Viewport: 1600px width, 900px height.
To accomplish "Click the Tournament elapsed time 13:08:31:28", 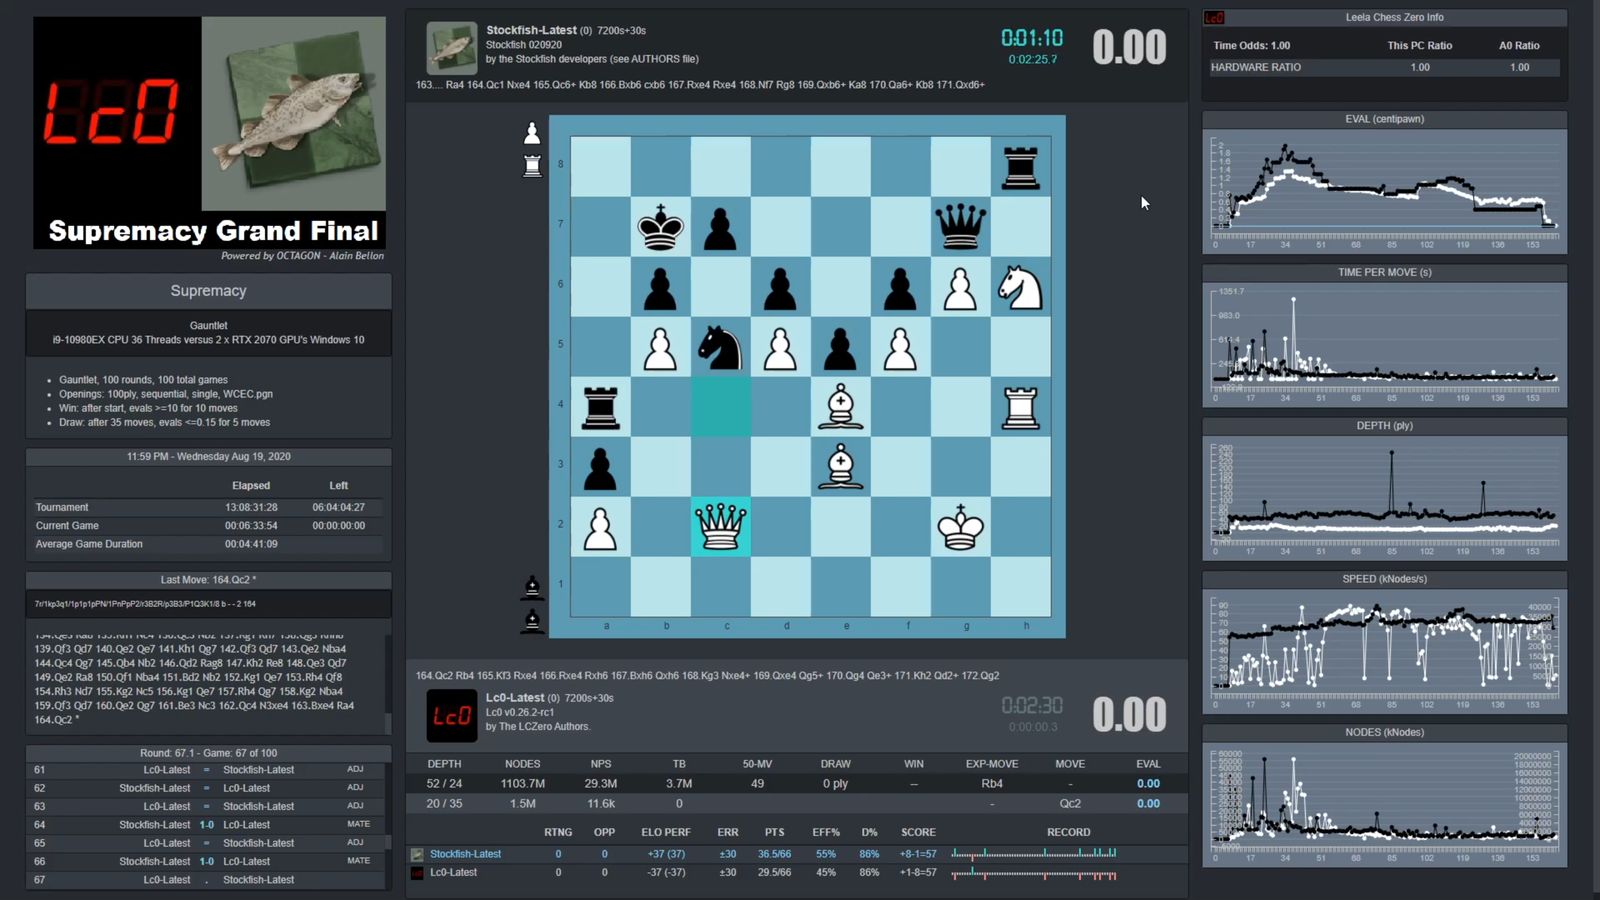I will point(251,508).
